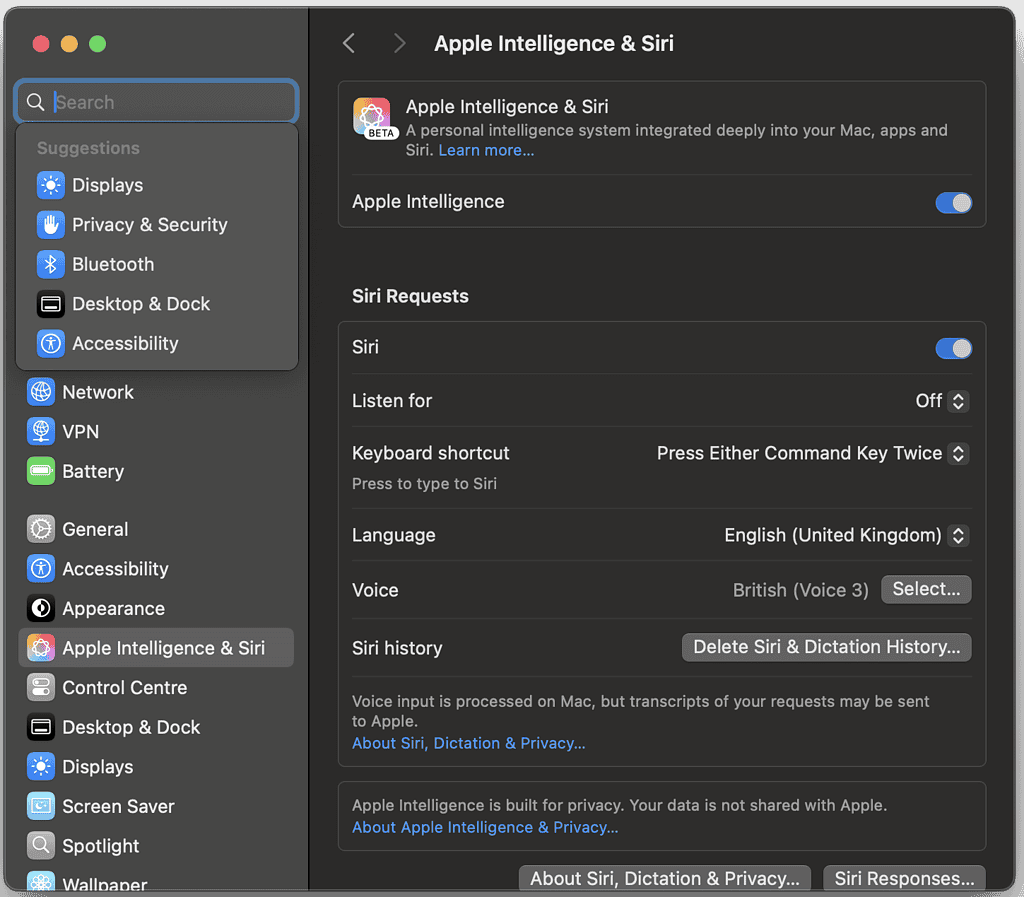Choose Privacy & Security from suggestions

click(x=149, y=225)
